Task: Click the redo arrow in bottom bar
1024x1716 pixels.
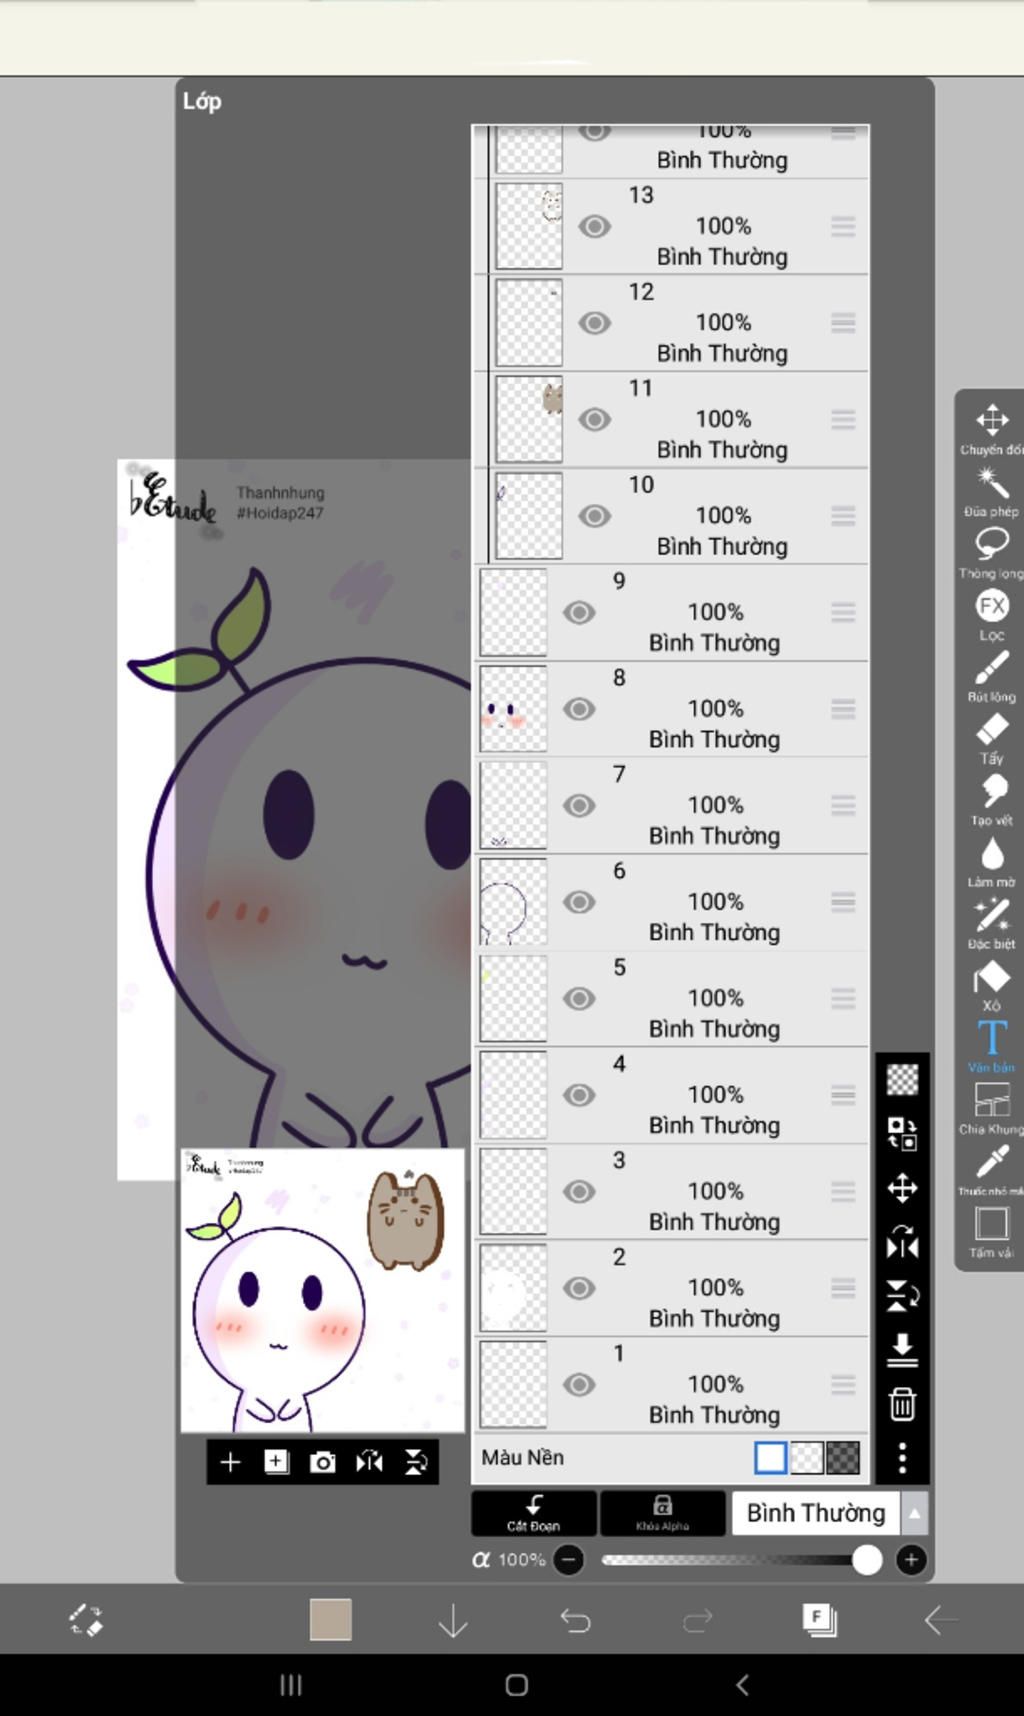Action: pos(697,1620)
